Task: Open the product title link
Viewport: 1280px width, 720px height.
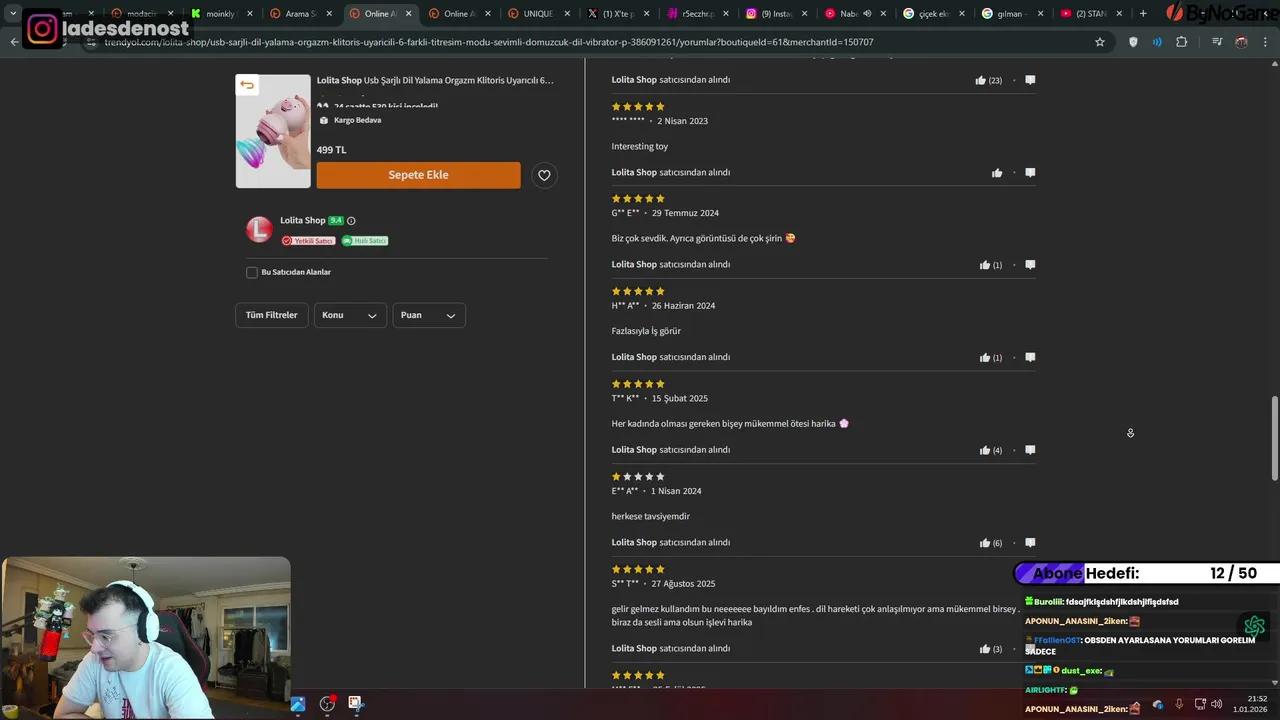Action: click(435, 80)
